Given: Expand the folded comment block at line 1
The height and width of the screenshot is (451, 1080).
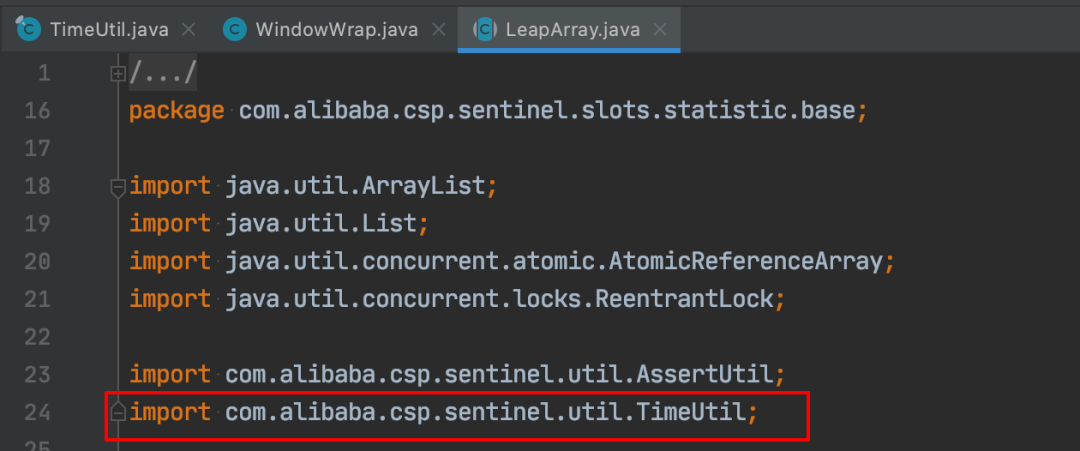Looking at the screenshot, I should click(118, 73).
